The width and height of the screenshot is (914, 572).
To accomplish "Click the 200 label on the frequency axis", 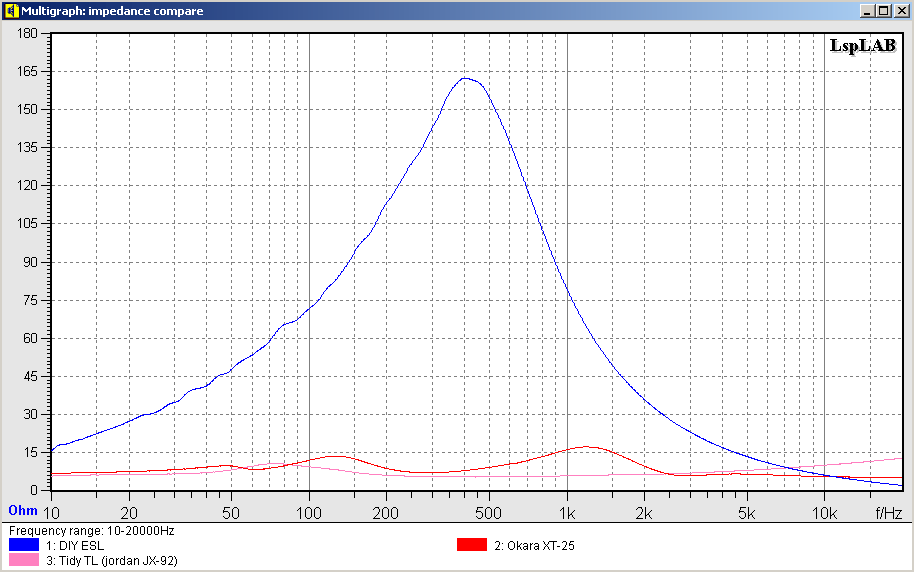I will (386, 513).
